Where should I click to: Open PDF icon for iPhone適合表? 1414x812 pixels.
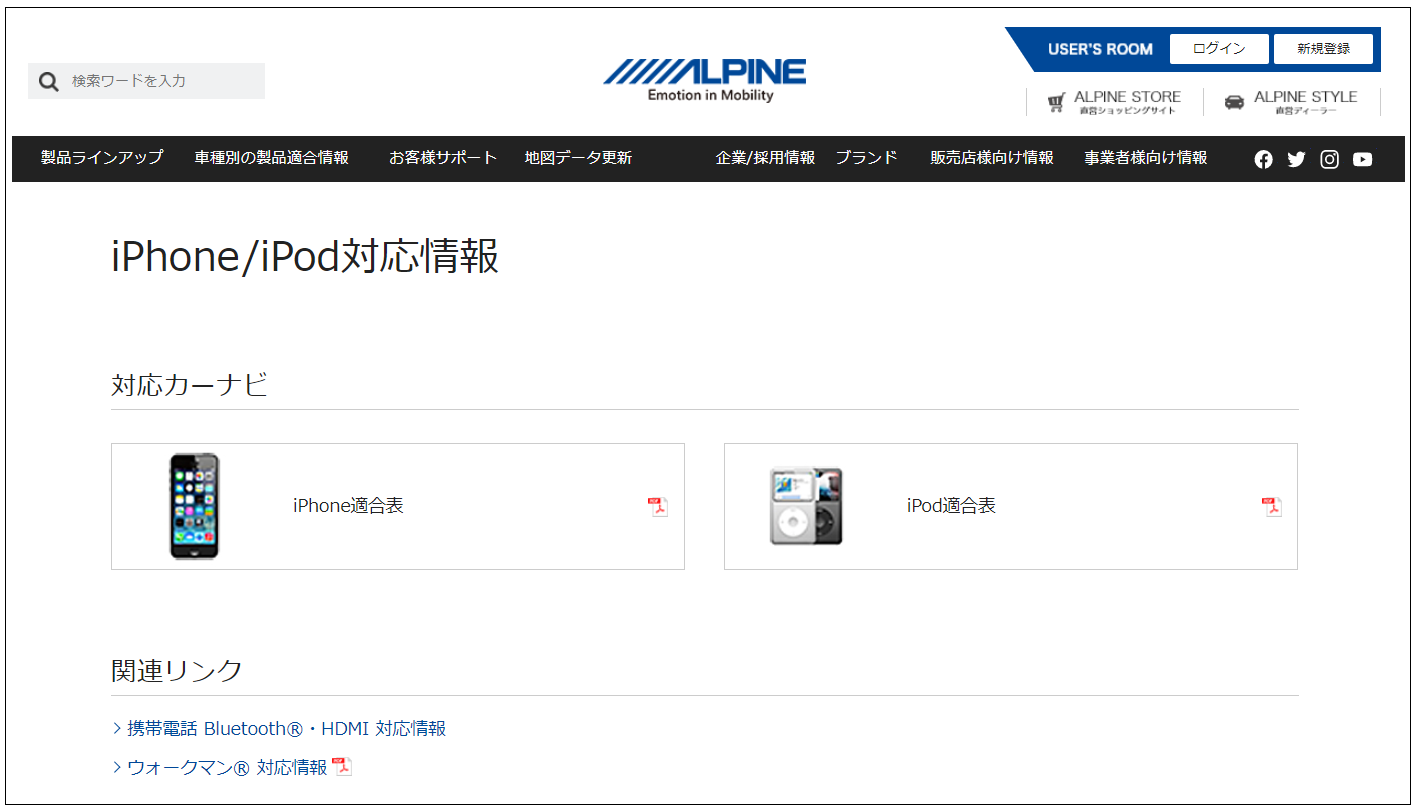pyautogui.click(x=658, y=506)
